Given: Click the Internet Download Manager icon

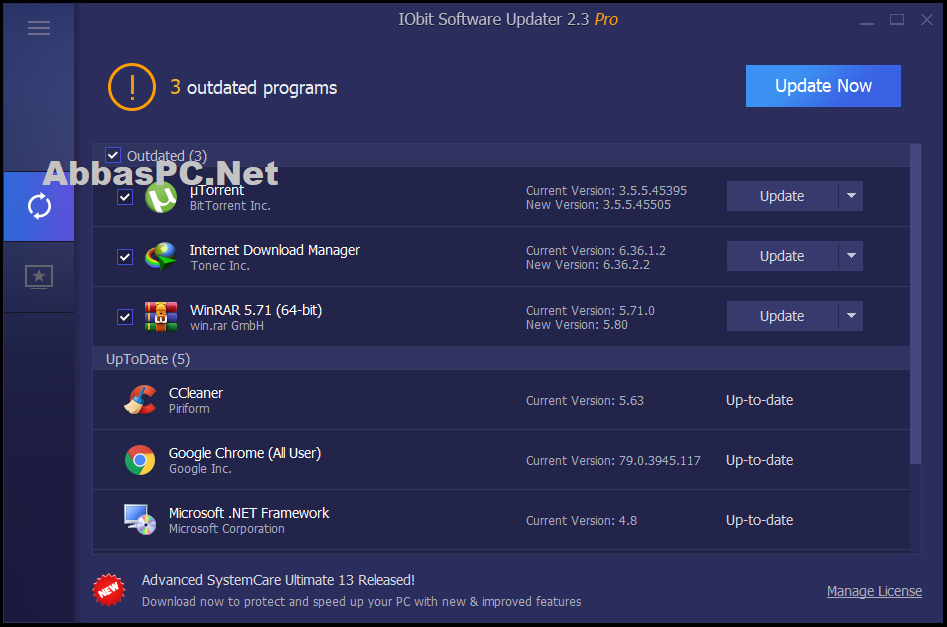Looking at the screenshot, I should (161, 257).
